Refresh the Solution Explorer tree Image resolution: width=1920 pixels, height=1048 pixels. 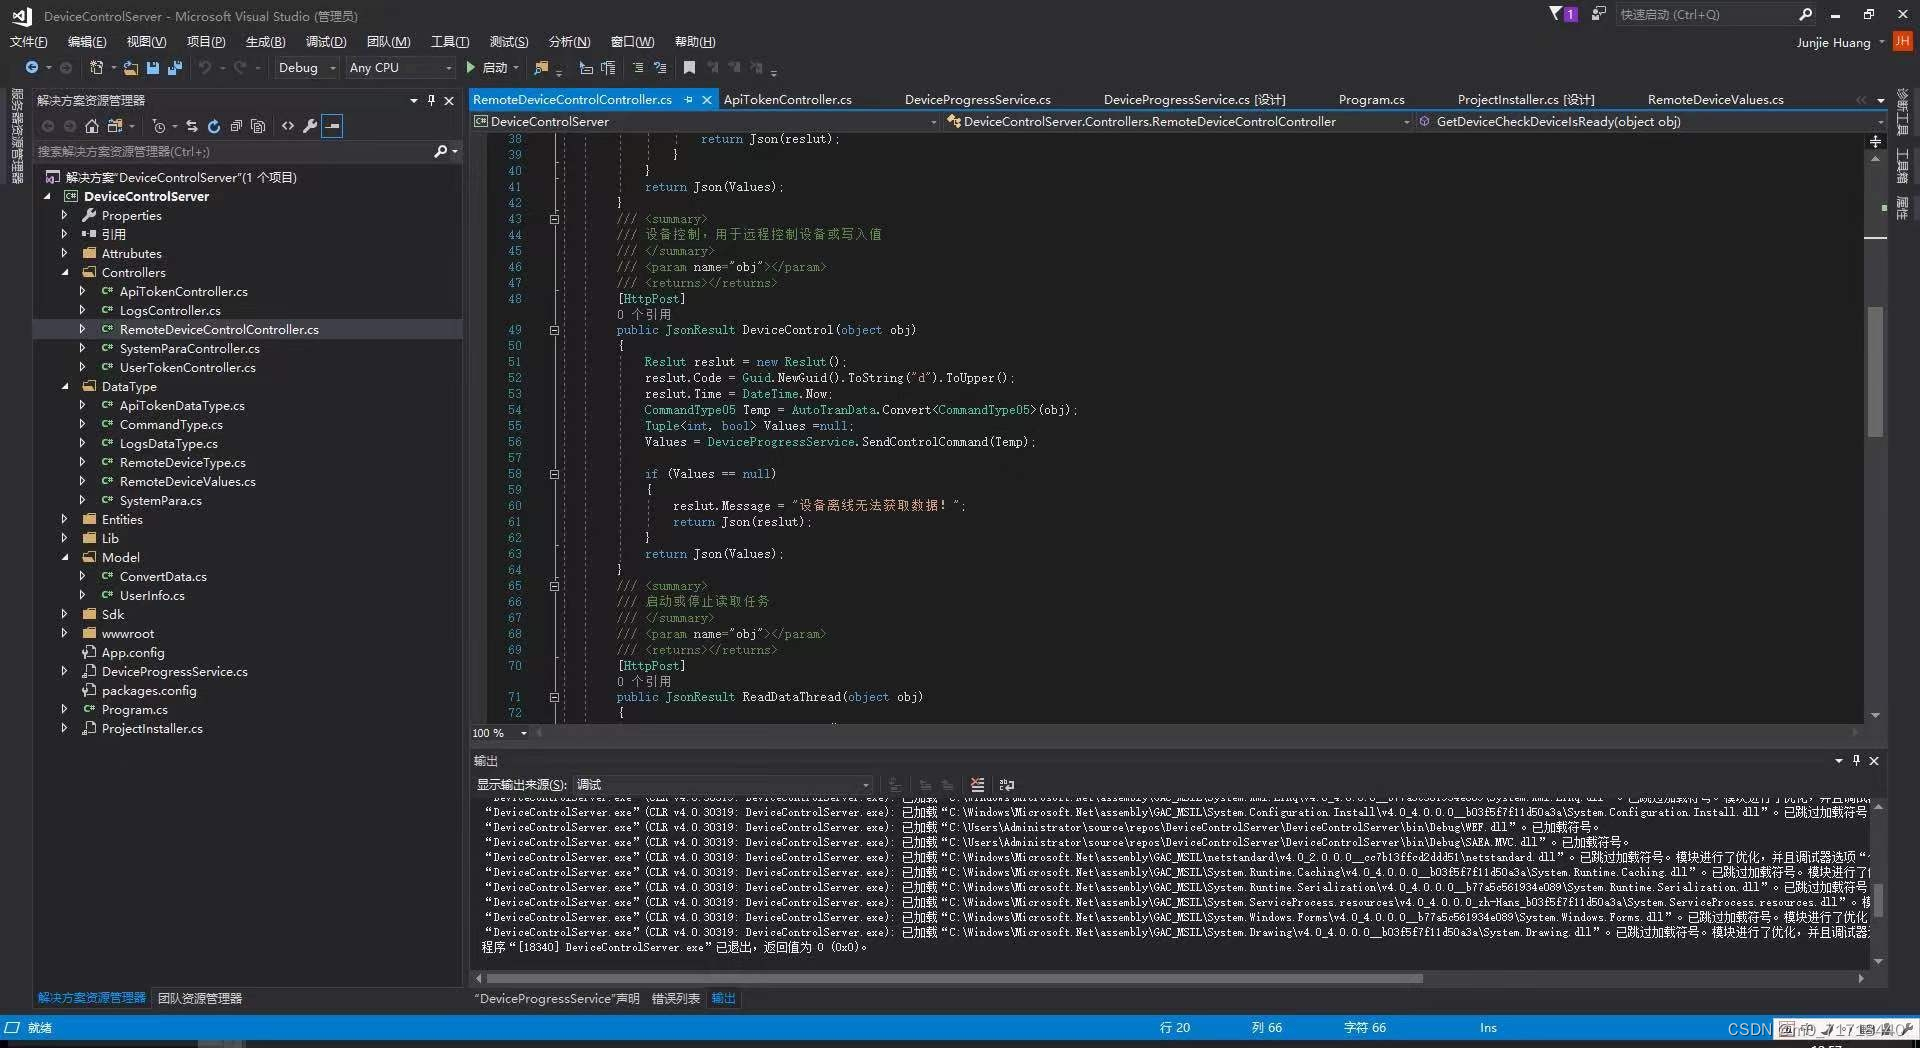[213, 126]
